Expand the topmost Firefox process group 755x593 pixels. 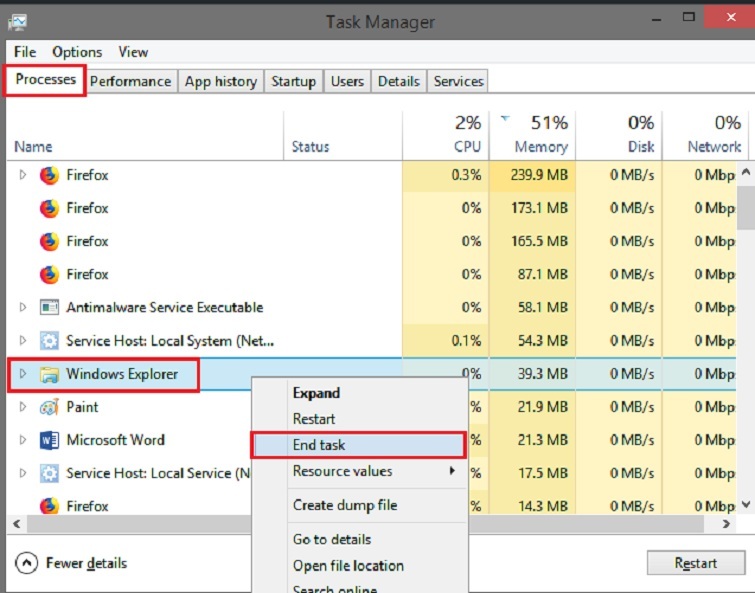click(x=23, y=176)
